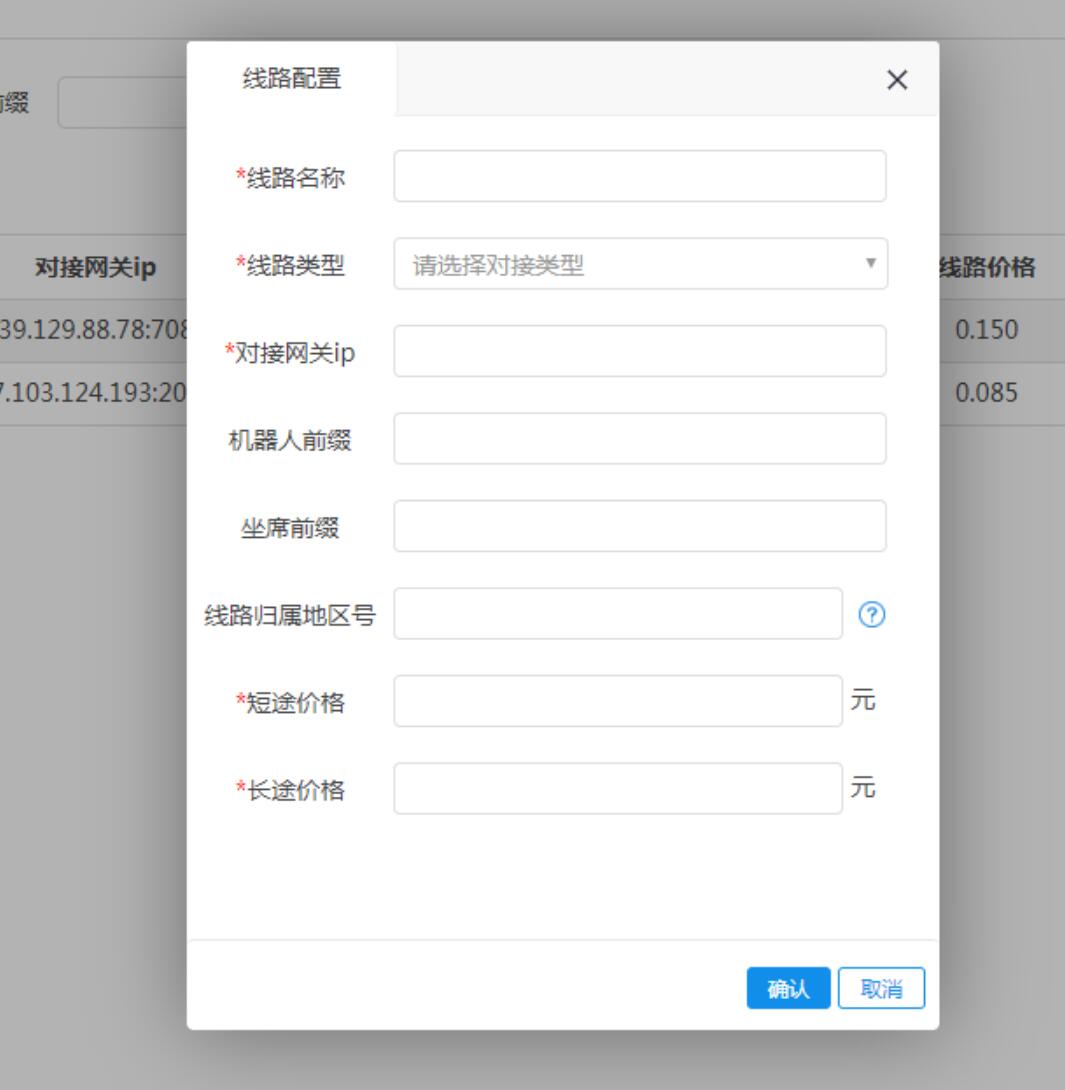Click into the 对接网关ip text box in dialog
Image resolution: width=1065 pixels, height=1090 pixels.
(640, 351)
